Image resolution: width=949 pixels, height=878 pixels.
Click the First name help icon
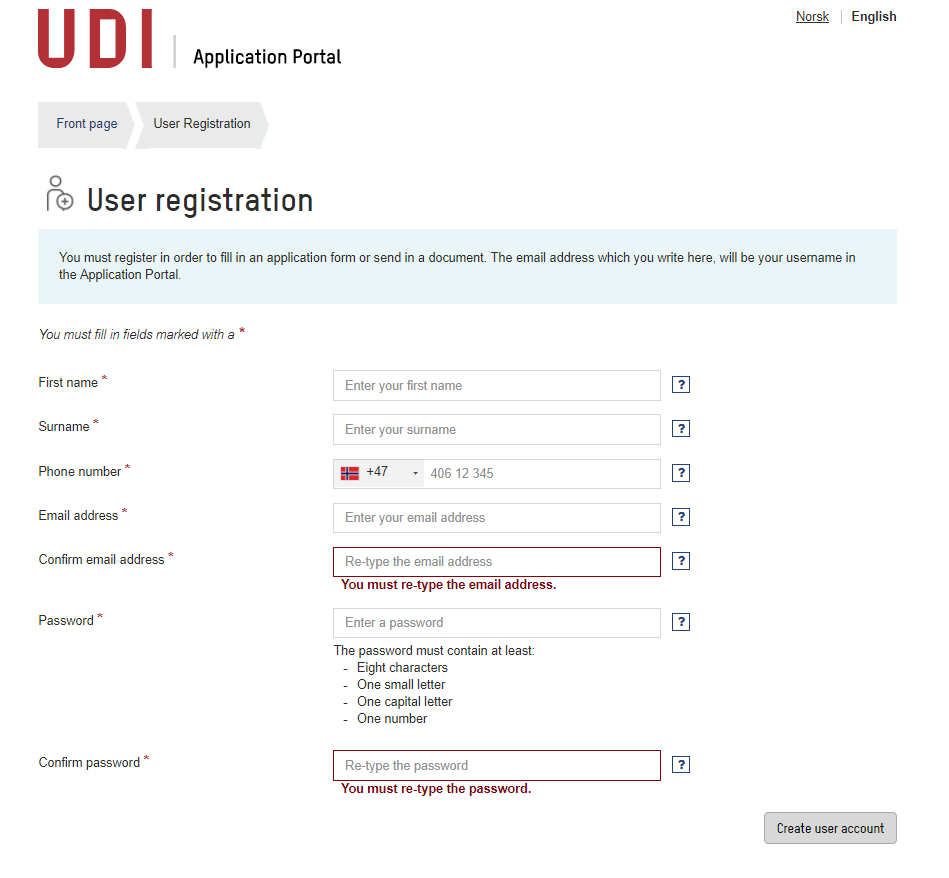(681, 385)
